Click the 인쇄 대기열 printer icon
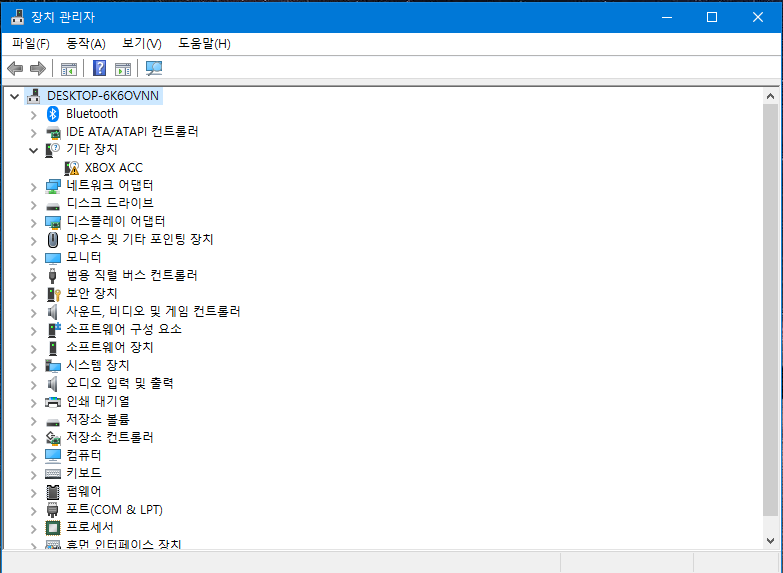The width and height of the screenshot is (783, 573). pos(53,402)
